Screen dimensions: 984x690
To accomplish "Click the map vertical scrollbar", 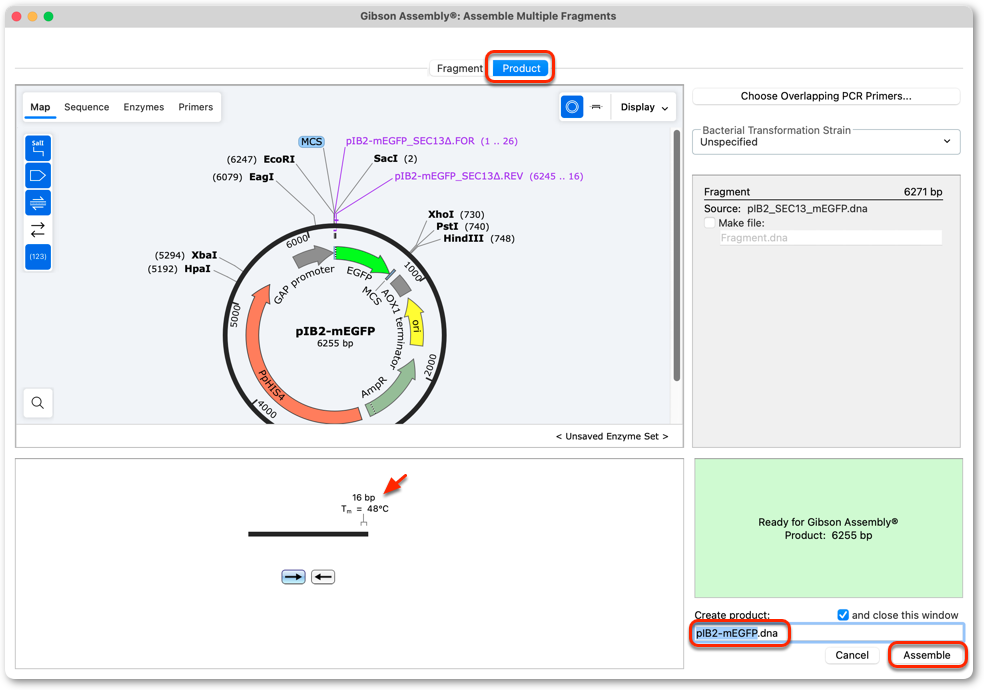I will [676, 255].
